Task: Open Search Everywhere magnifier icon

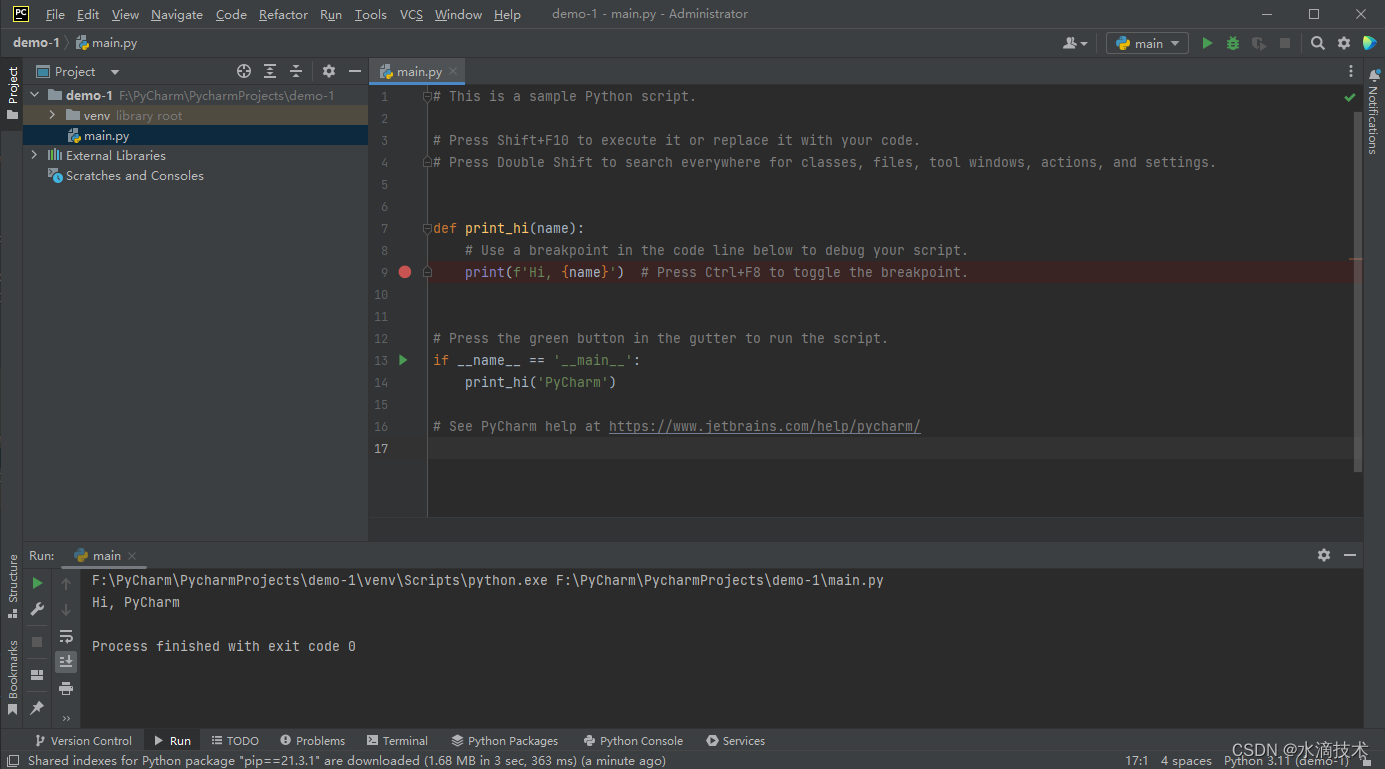Action: click(x=1318, y=43)
